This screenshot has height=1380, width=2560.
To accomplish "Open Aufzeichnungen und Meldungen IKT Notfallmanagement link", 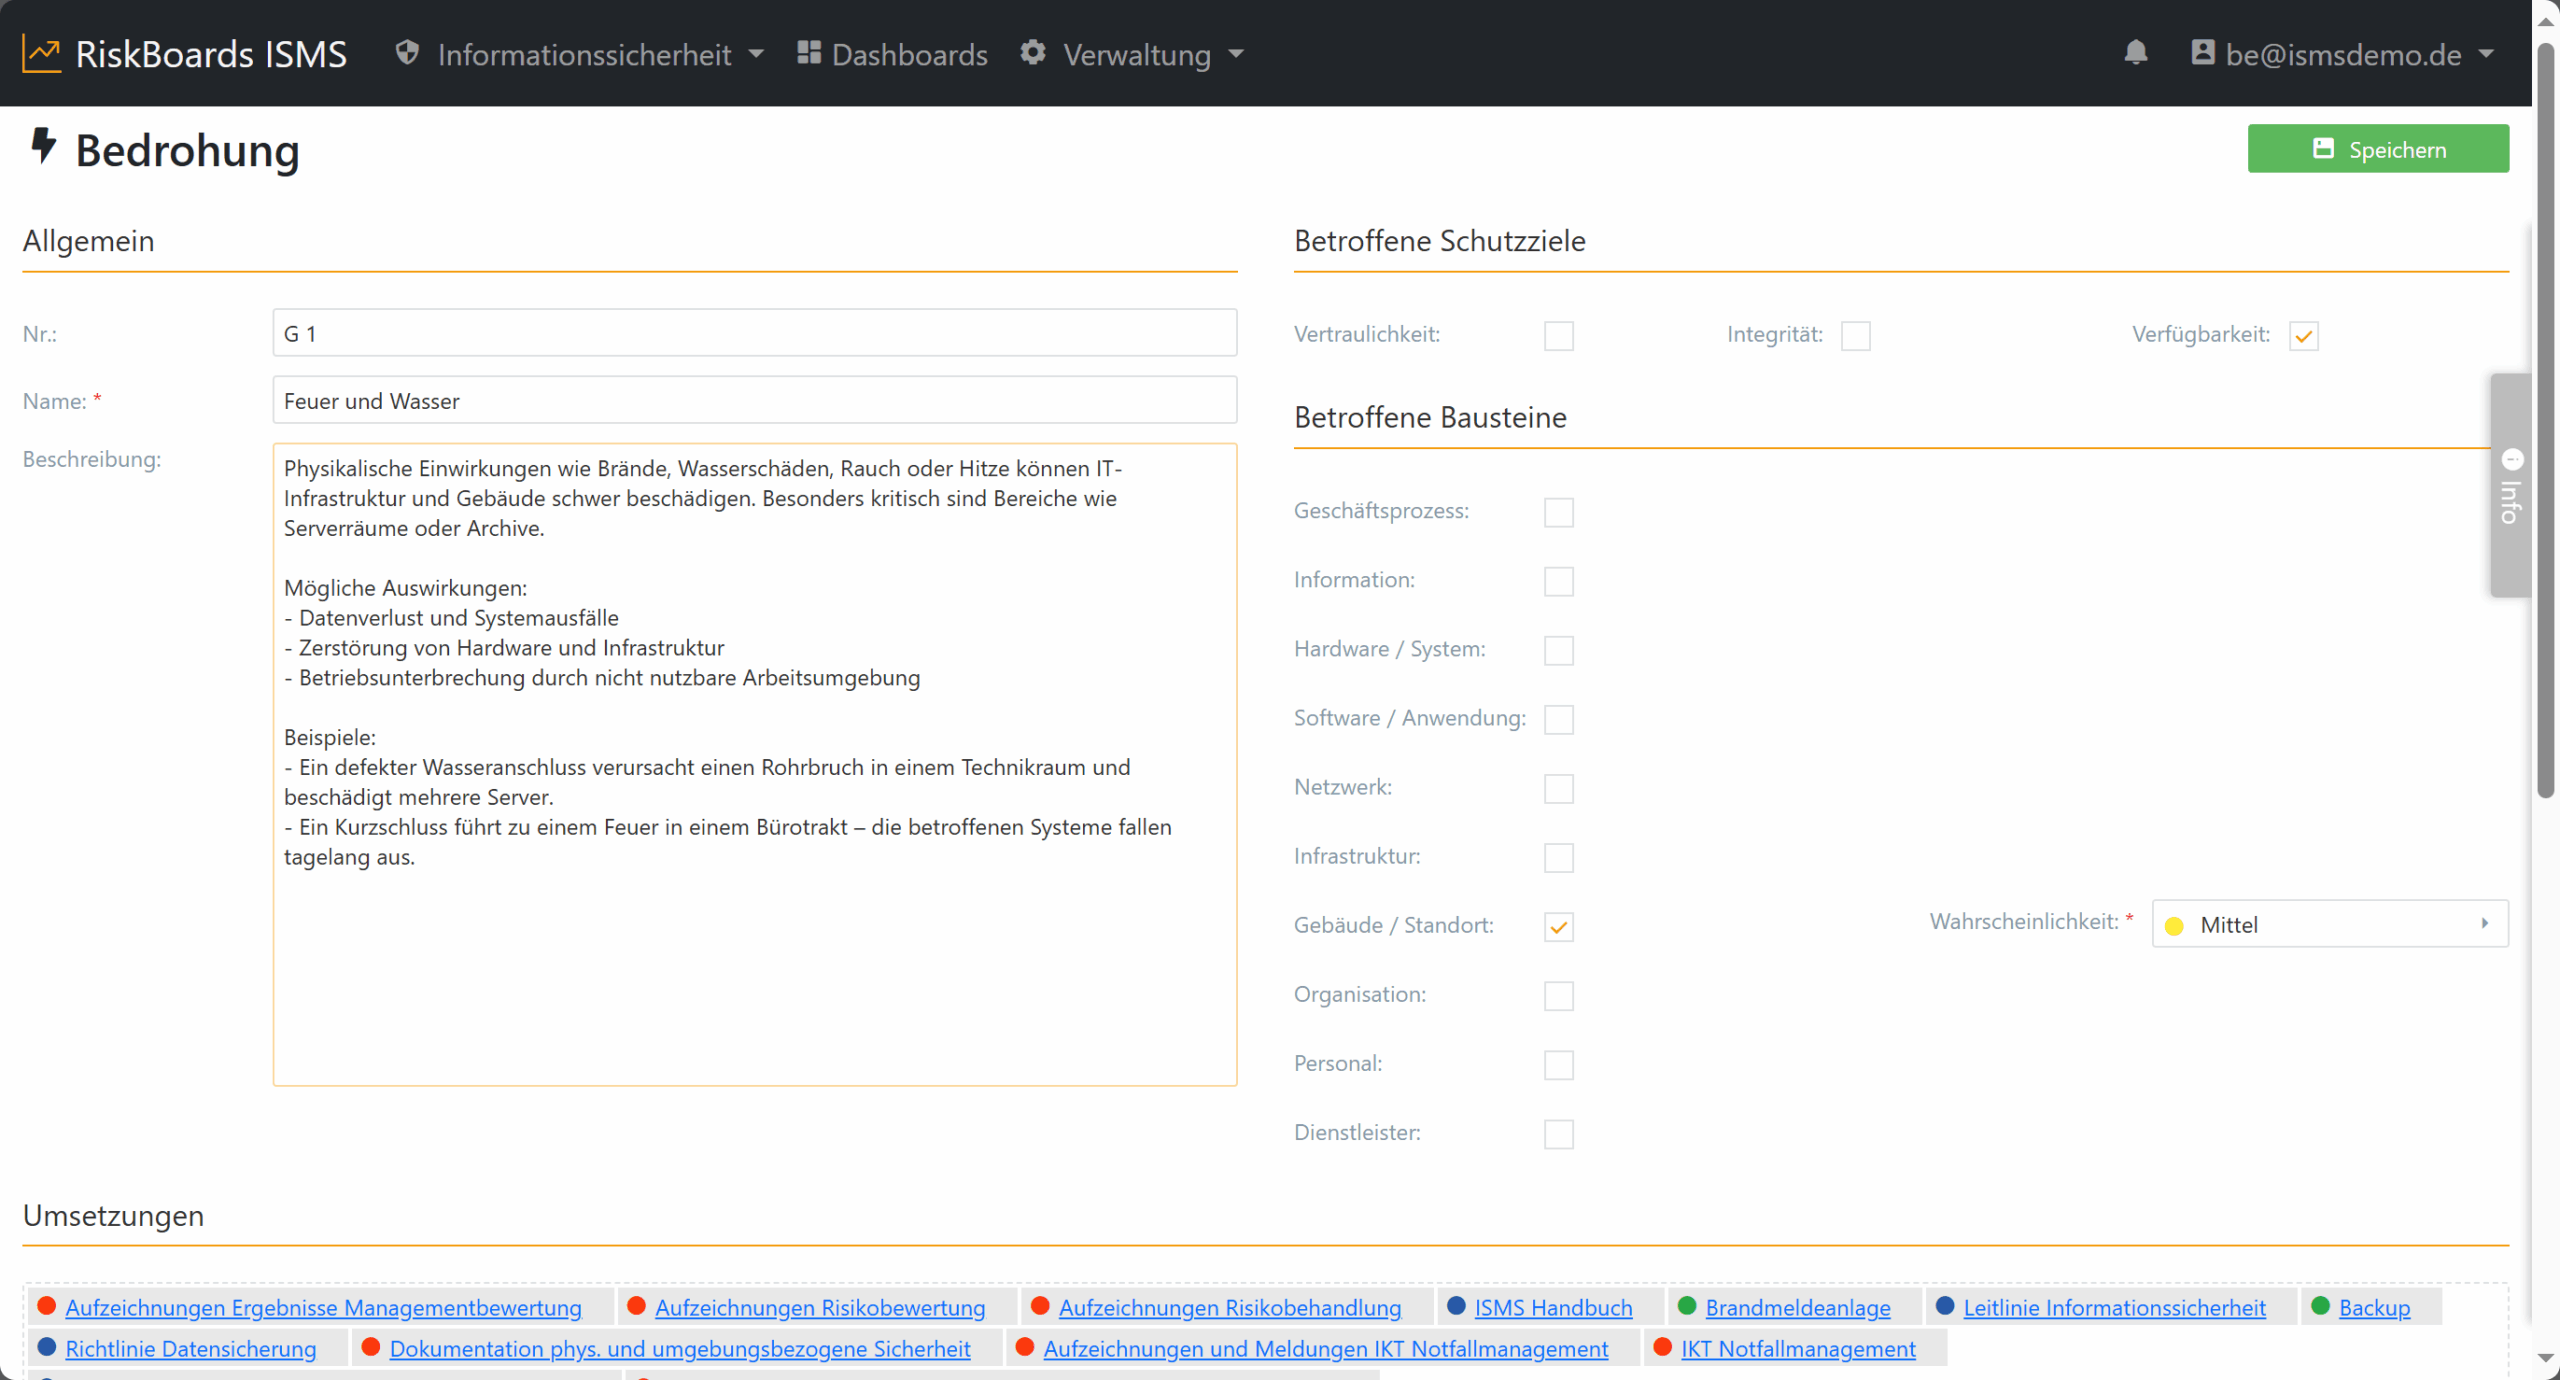I will 1326,1348.
